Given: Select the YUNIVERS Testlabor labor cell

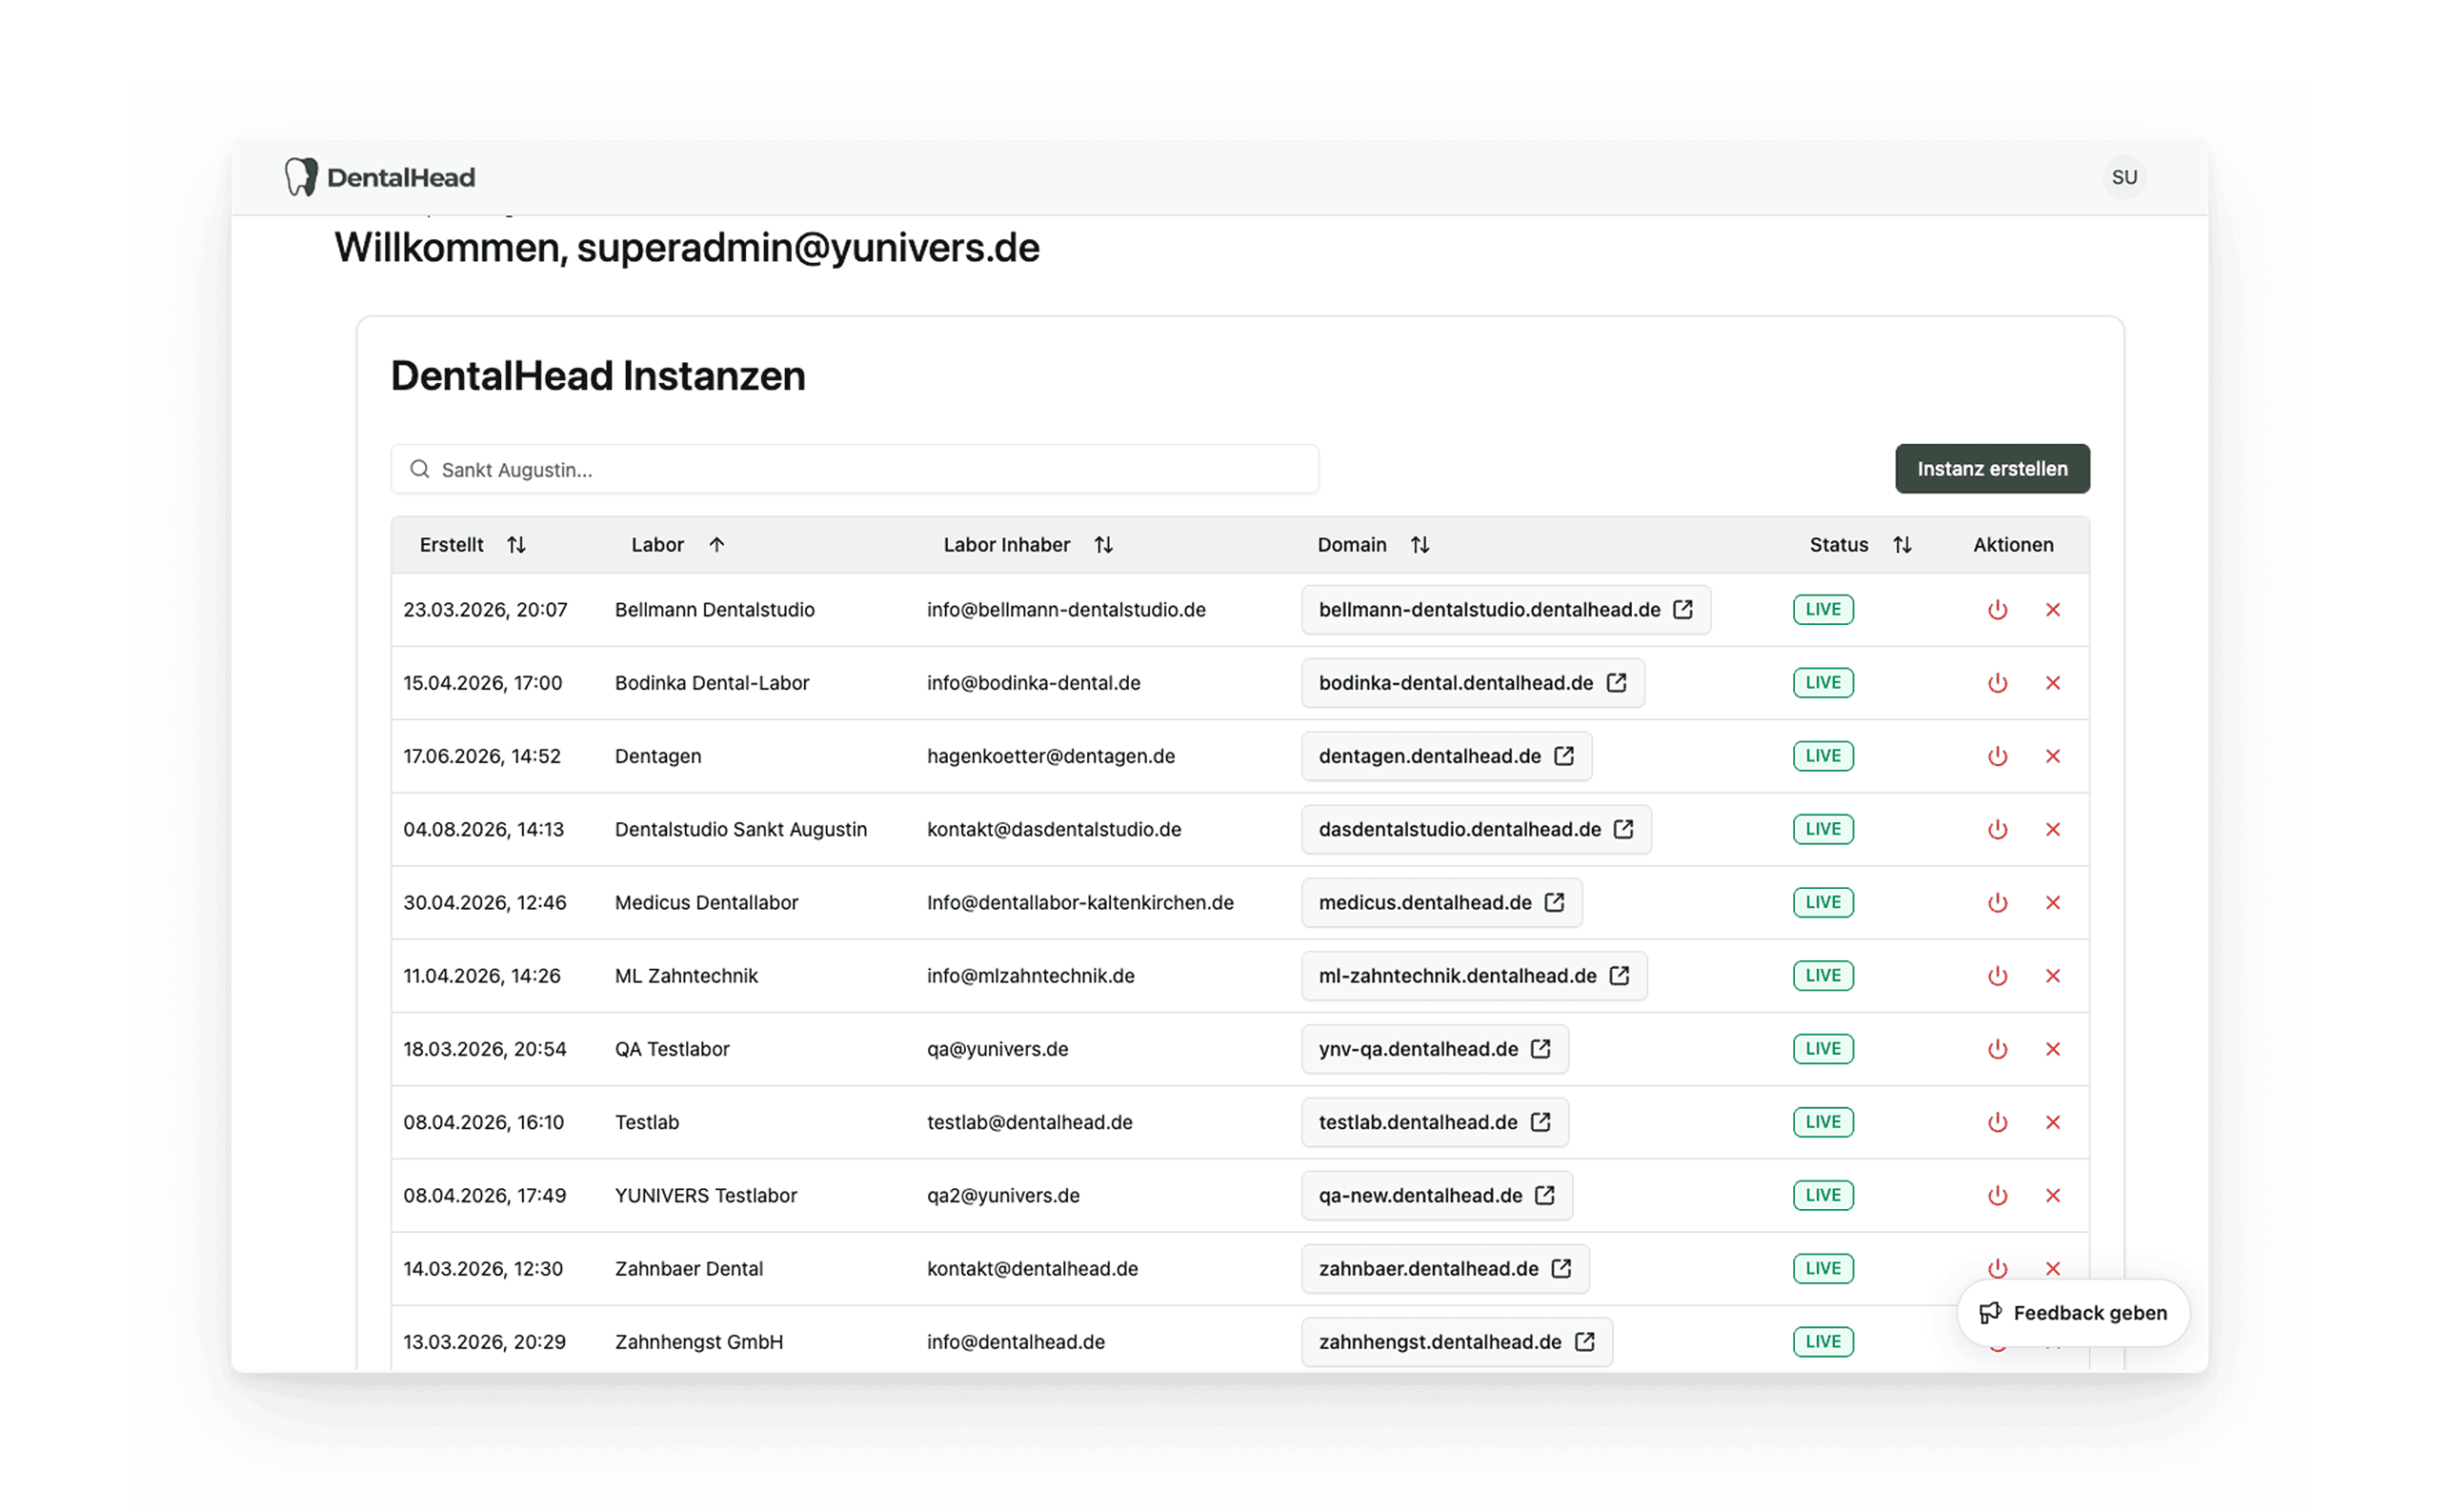Looking at the screenshot, I should [x=705, y=1194].
